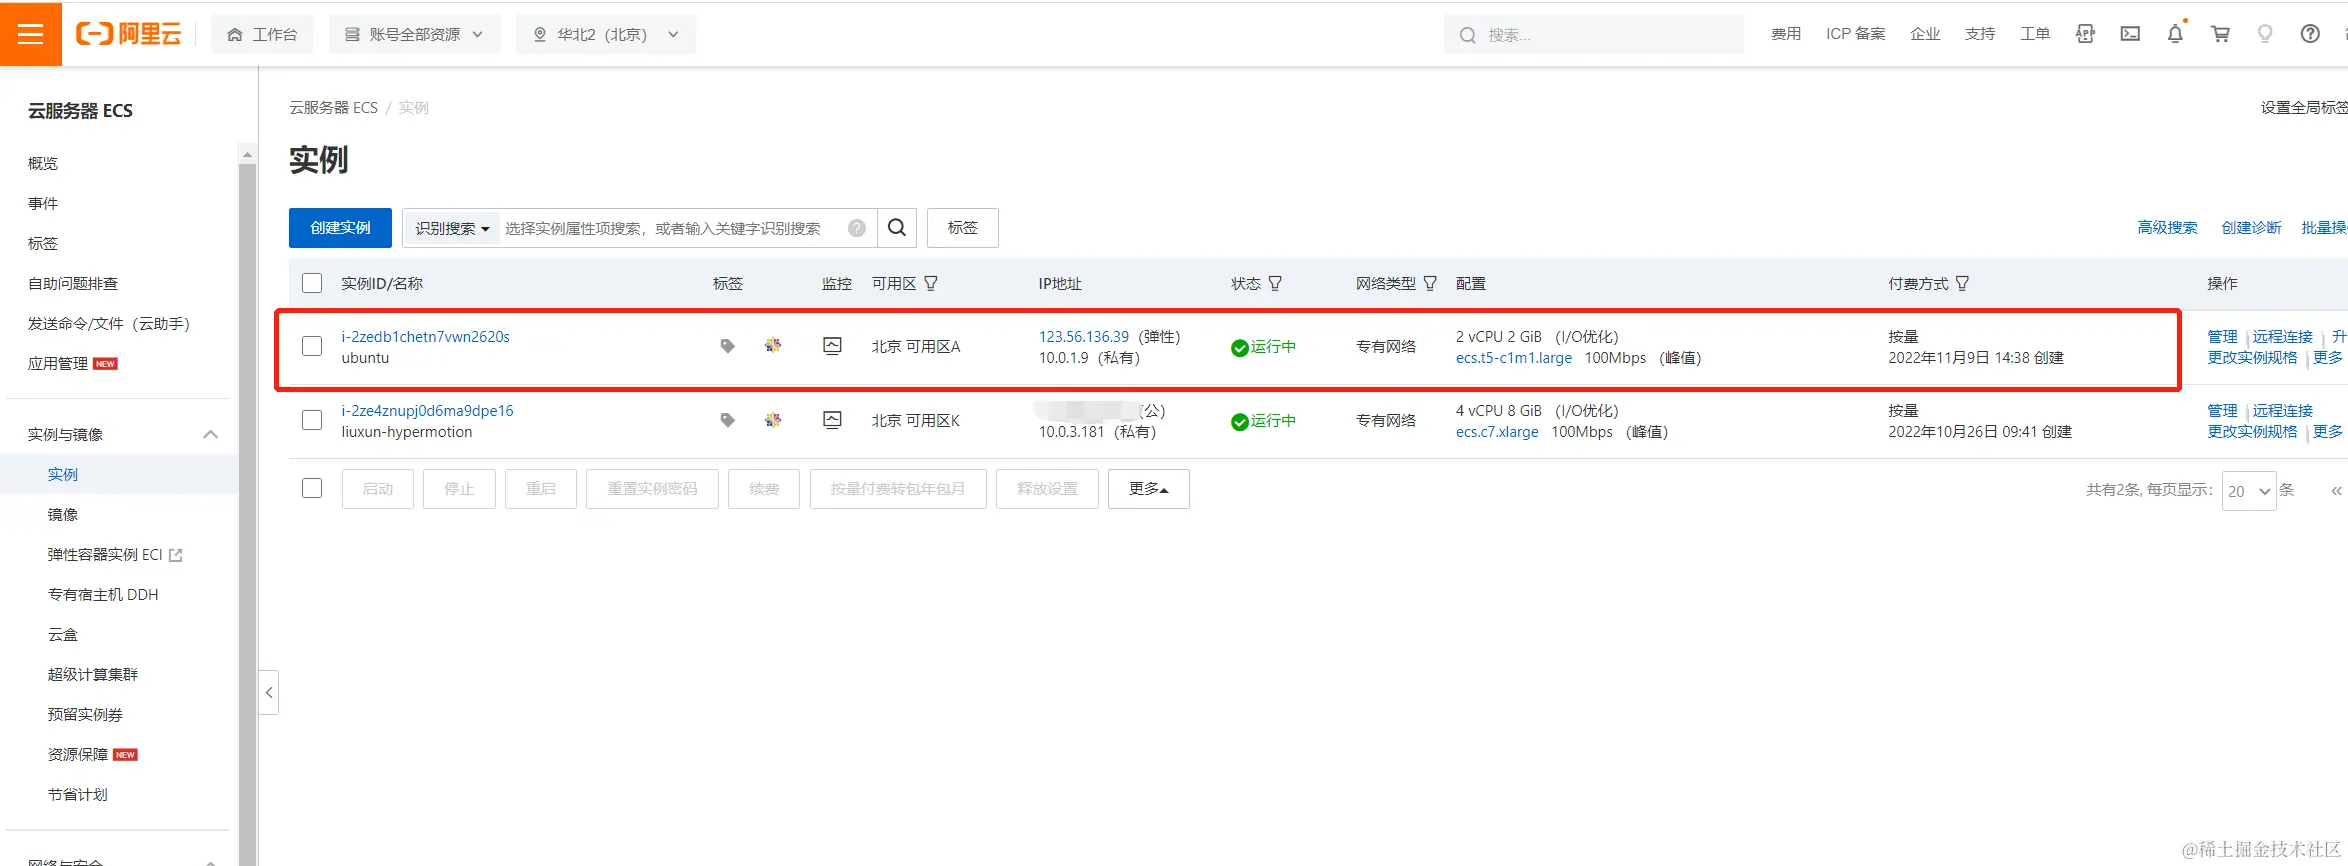Open the 华北2 (北京) region selector
Image resolution: width=2348 pixels, height=866 pixels.
tap(606, 34)
